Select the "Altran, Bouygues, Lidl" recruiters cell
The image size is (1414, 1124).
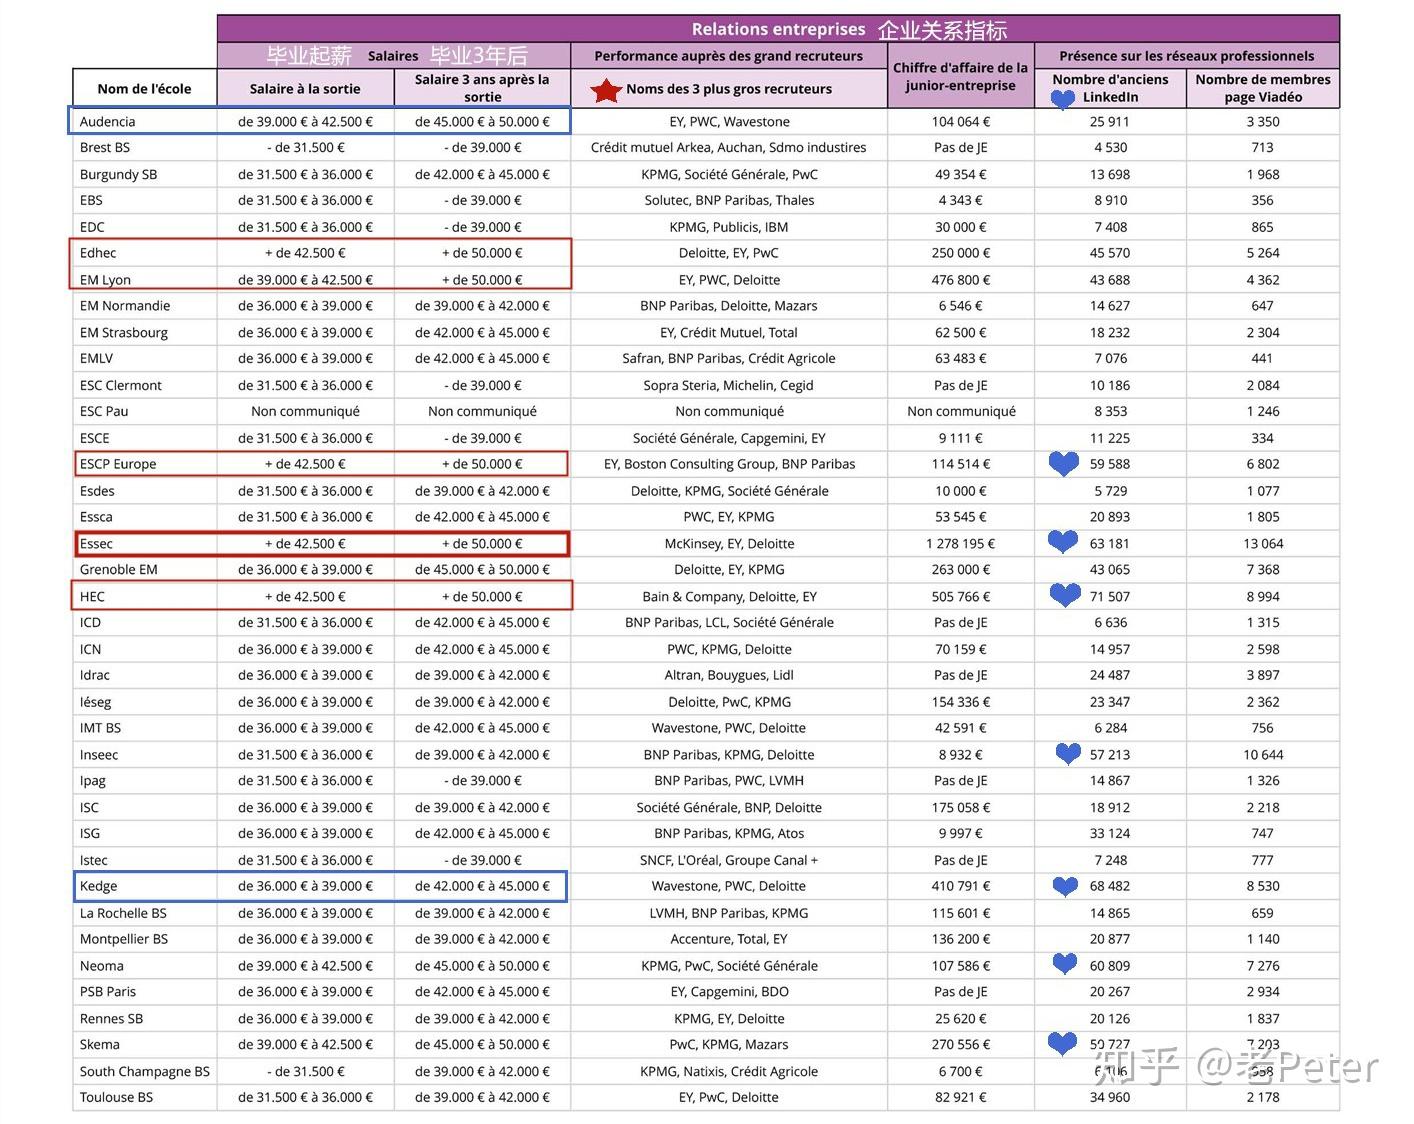click(729, 676)
